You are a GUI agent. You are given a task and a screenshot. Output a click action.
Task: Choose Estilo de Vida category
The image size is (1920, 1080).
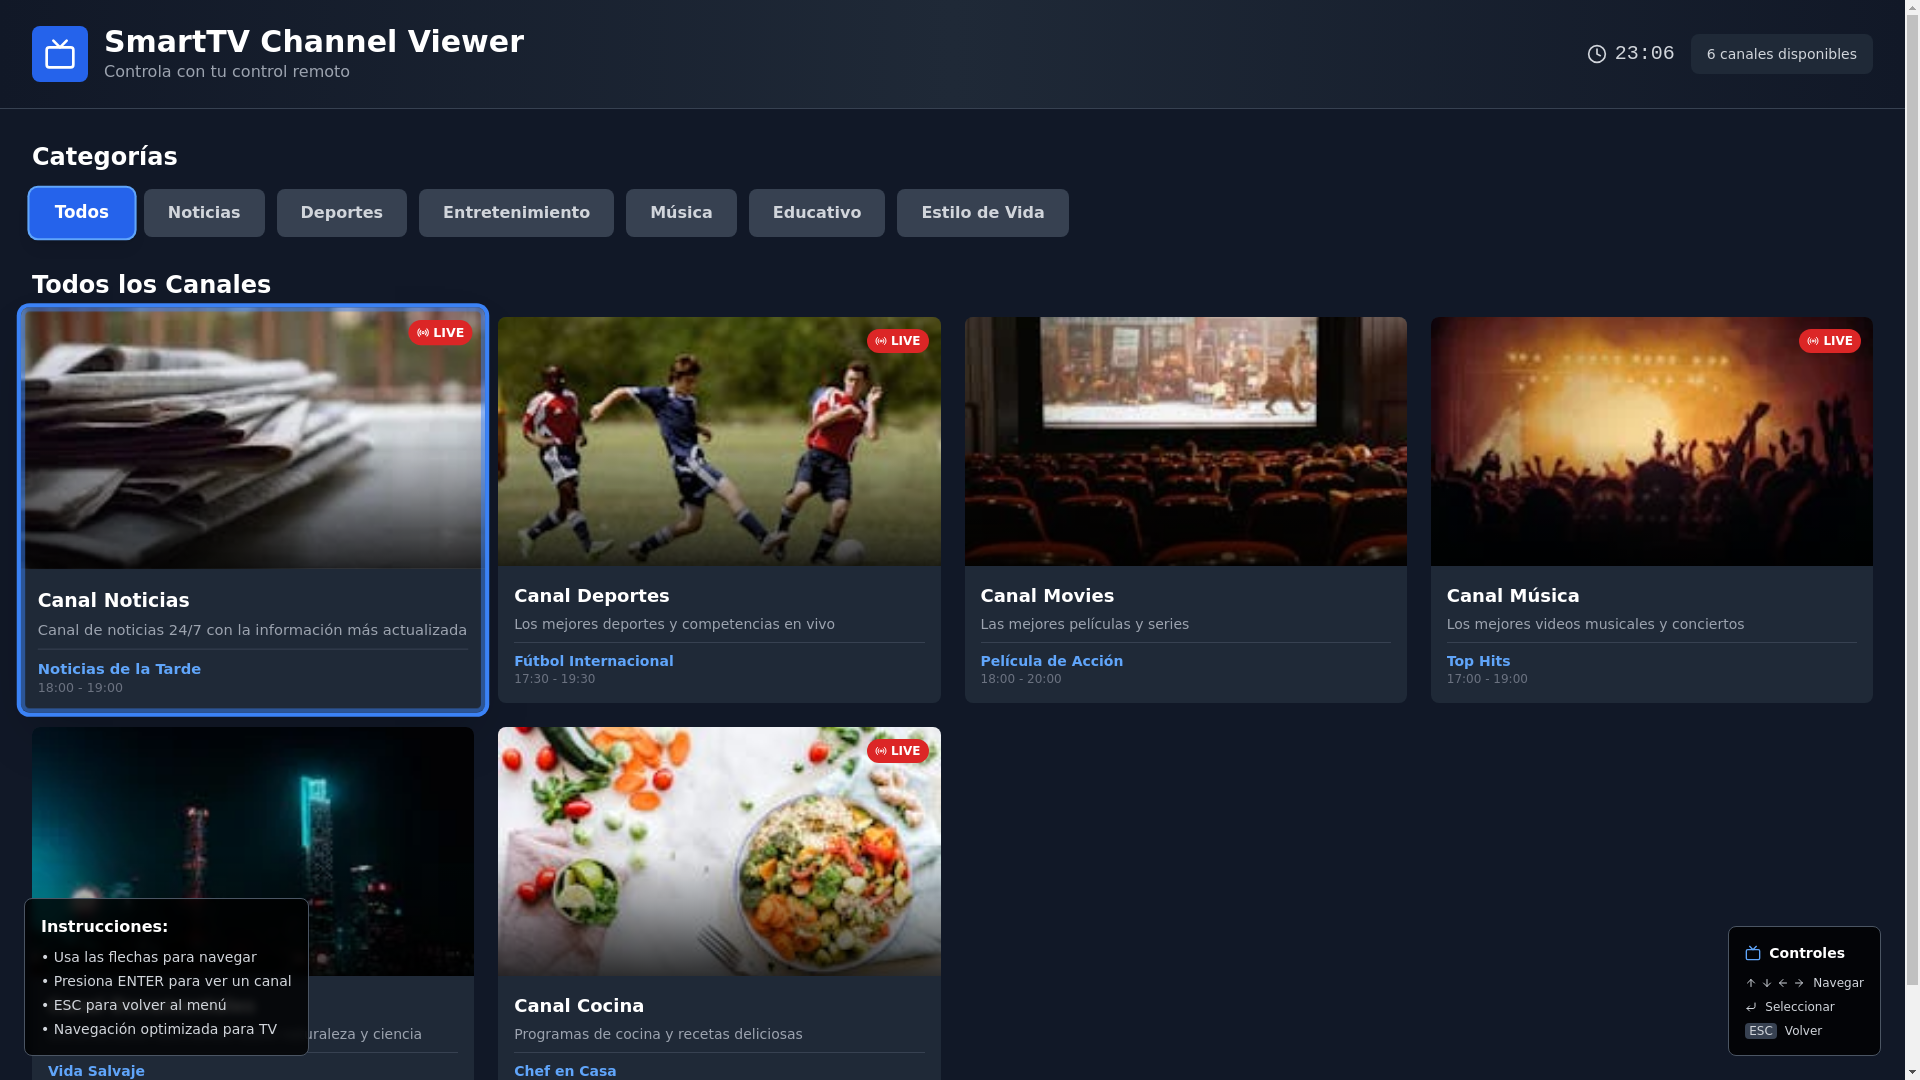(x=983, y=213)
